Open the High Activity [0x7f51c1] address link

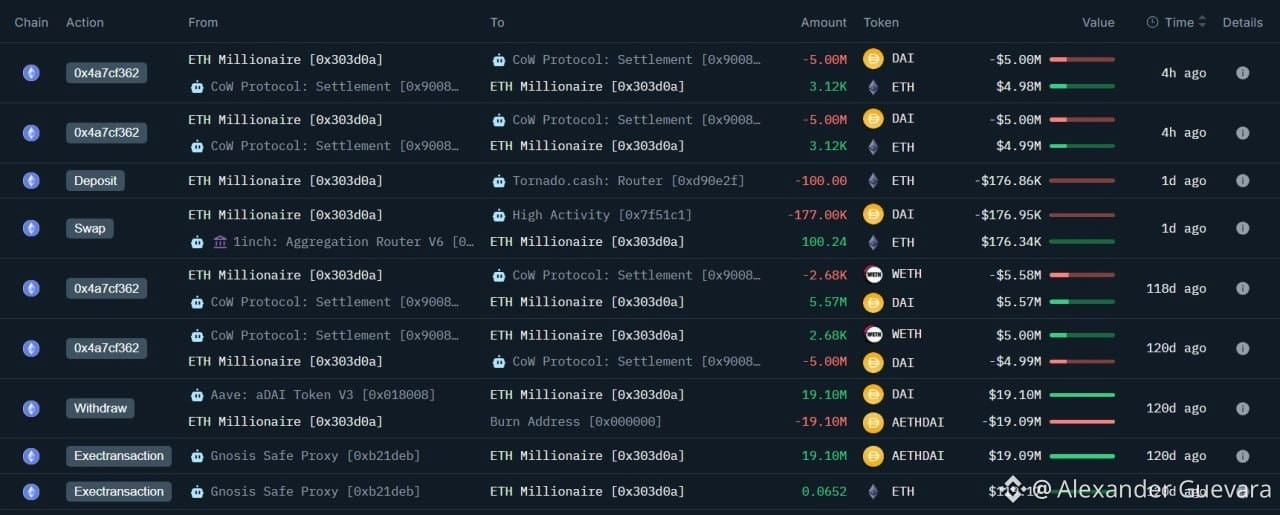pyautogui.click(x=602, y=215)
